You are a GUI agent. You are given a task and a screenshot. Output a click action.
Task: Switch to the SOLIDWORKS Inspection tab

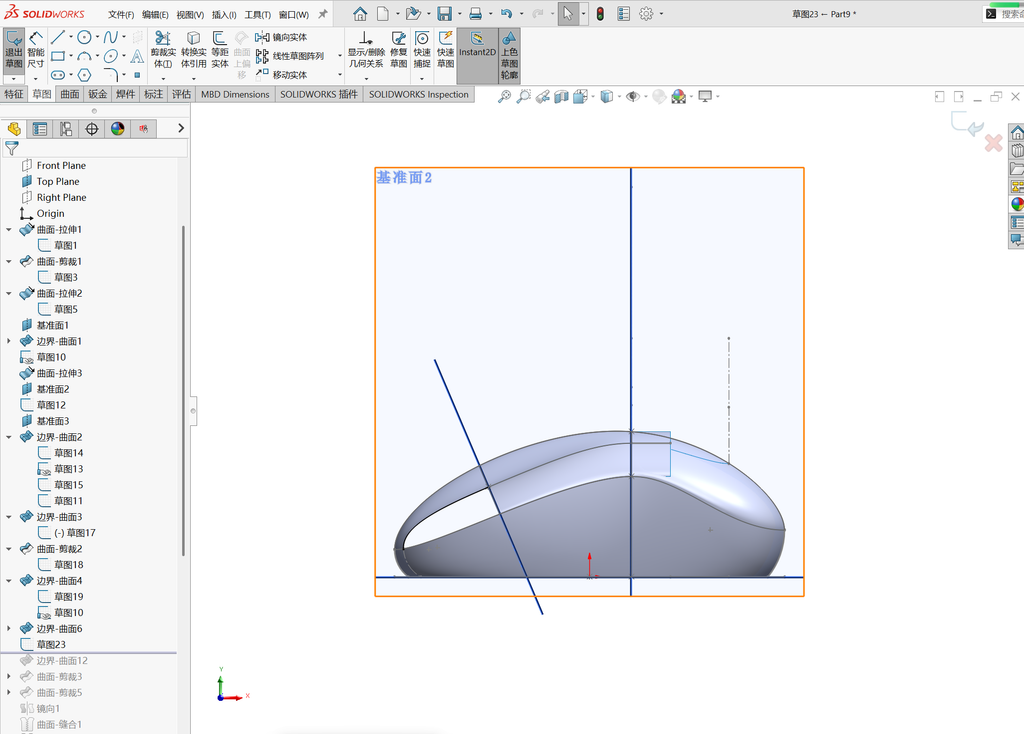pyautogui.click(x=419, y=94)
